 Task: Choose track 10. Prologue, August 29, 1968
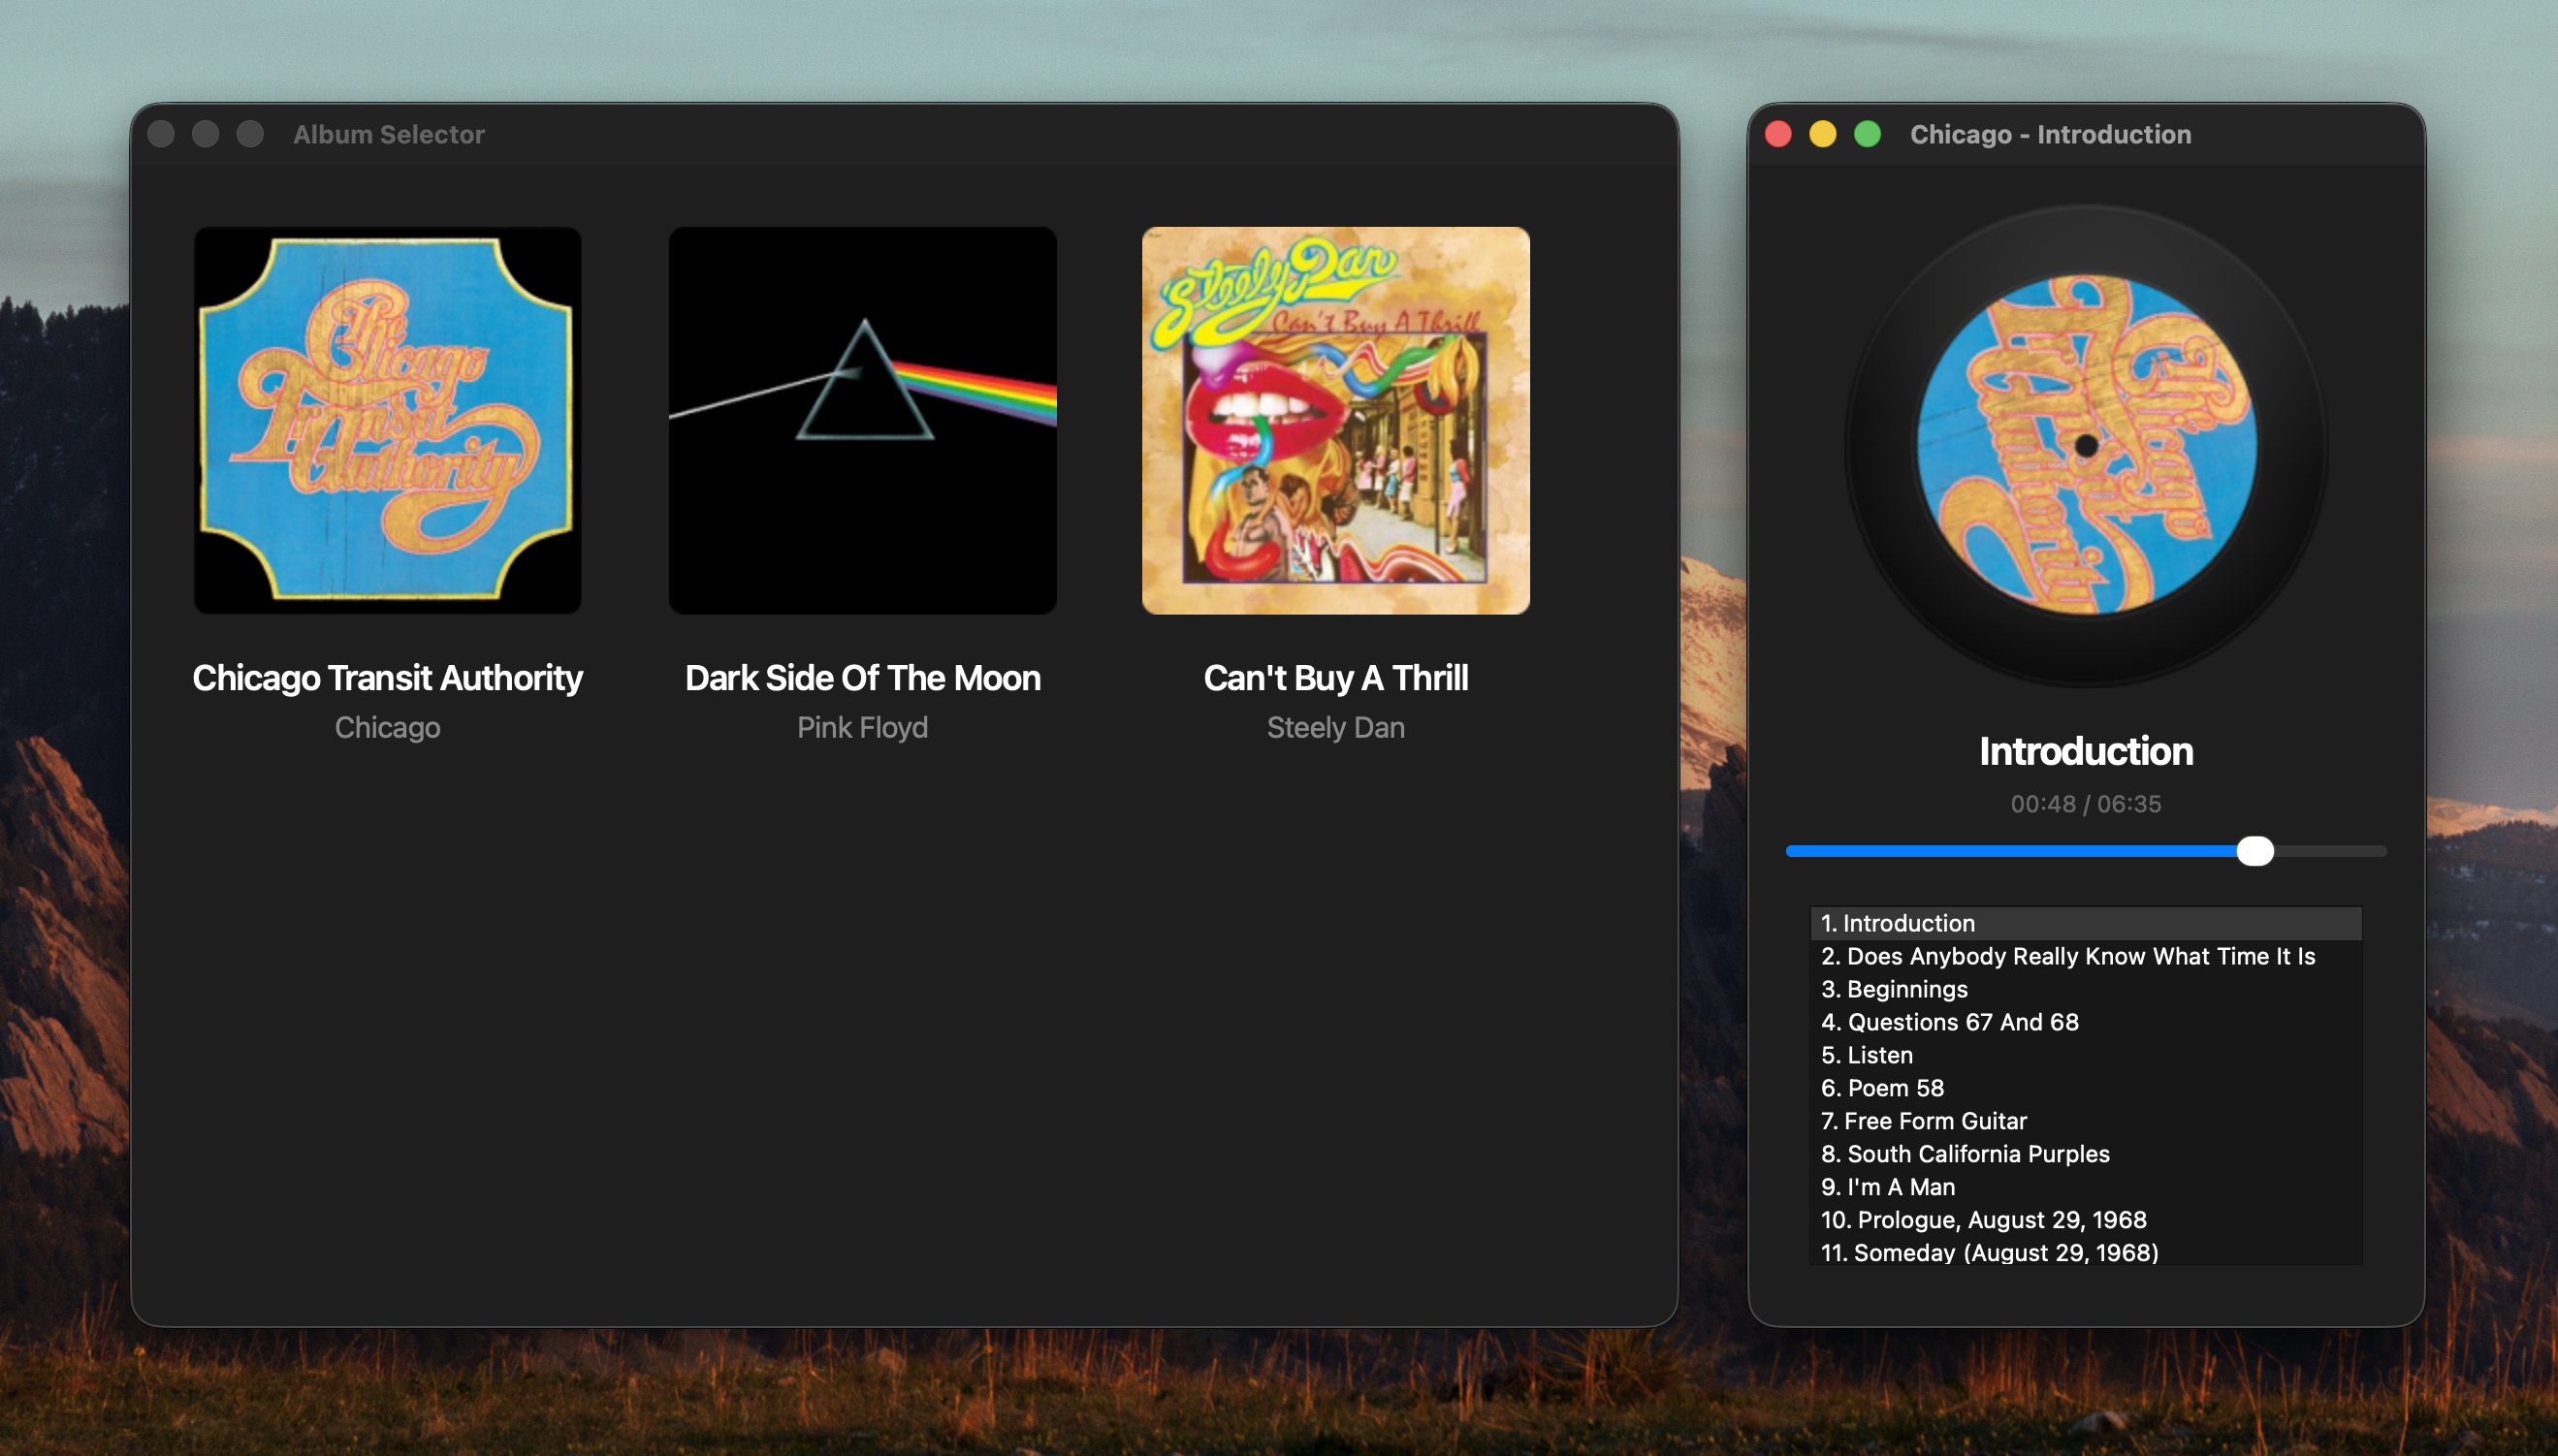[x=1983, y=1220]
